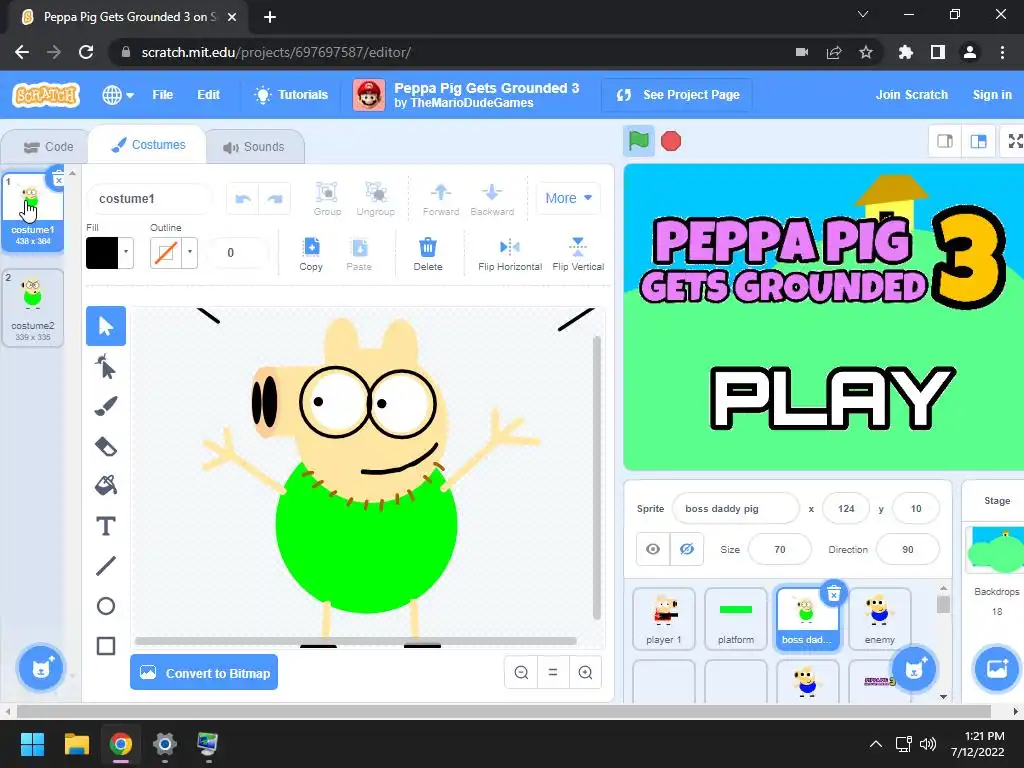This screenshot has width=1024, height=768.
Task: Switch to the Code tab
Action: point(48,147)
